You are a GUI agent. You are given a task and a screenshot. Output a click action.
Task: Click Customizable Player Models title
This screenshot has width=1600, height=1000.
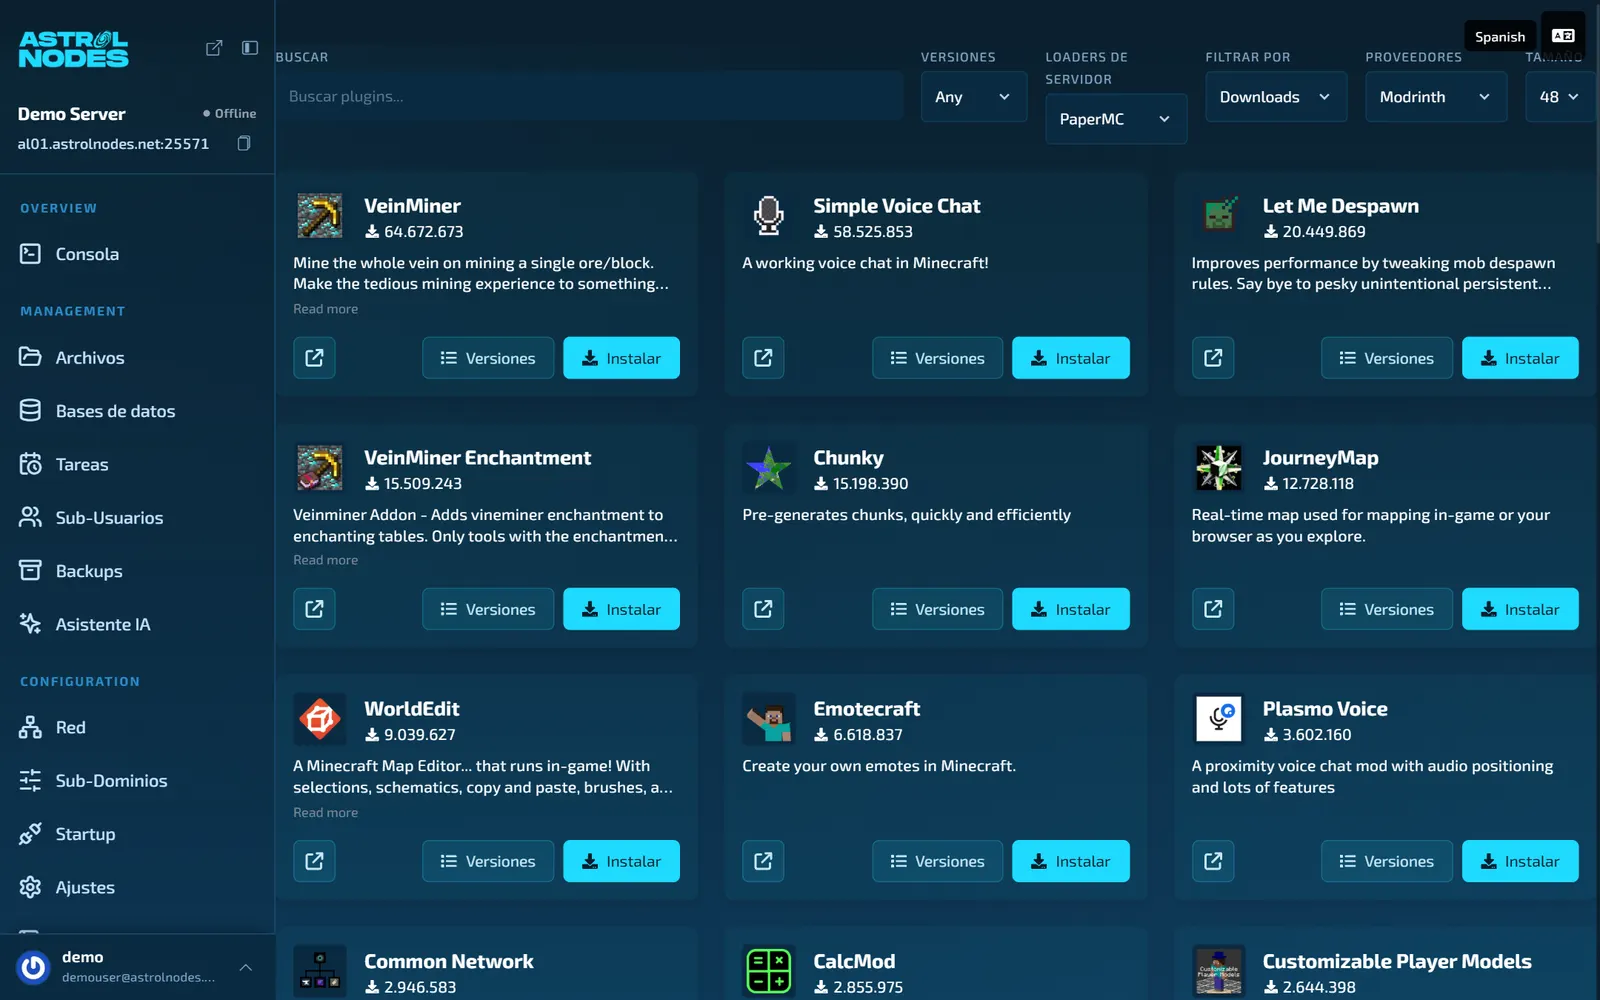pos(1397,961)
